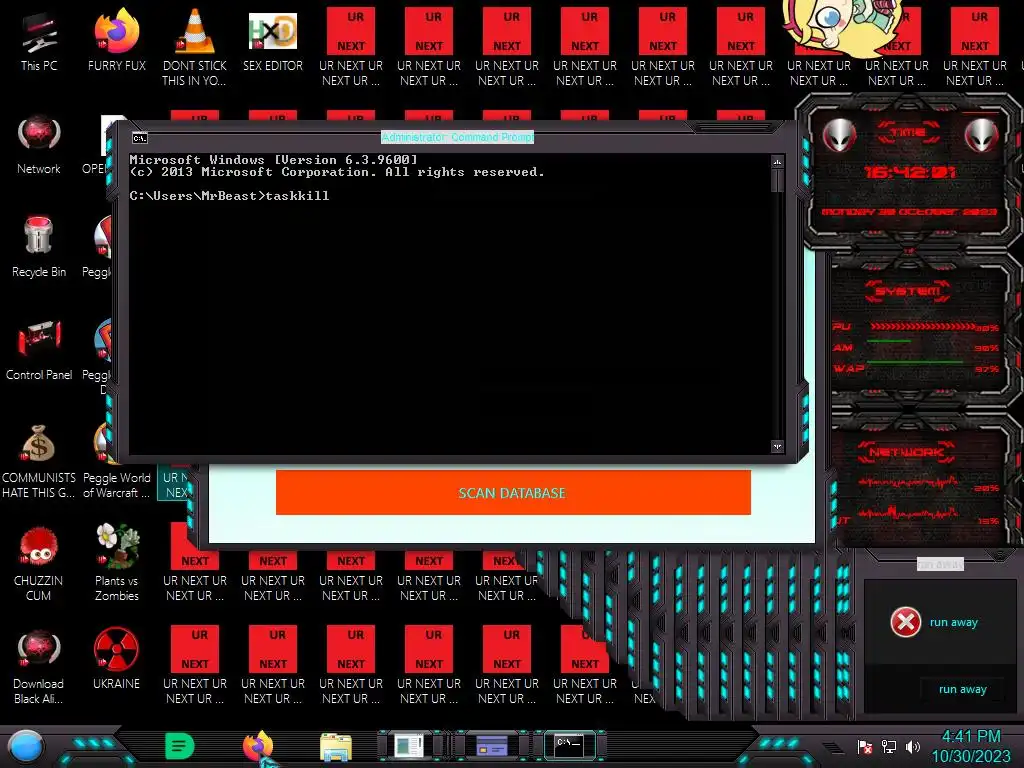Viewport: 1024px width, 768px height.
Task: Click the Microsoft Windows version line
Action: click(x=273, y=159)
